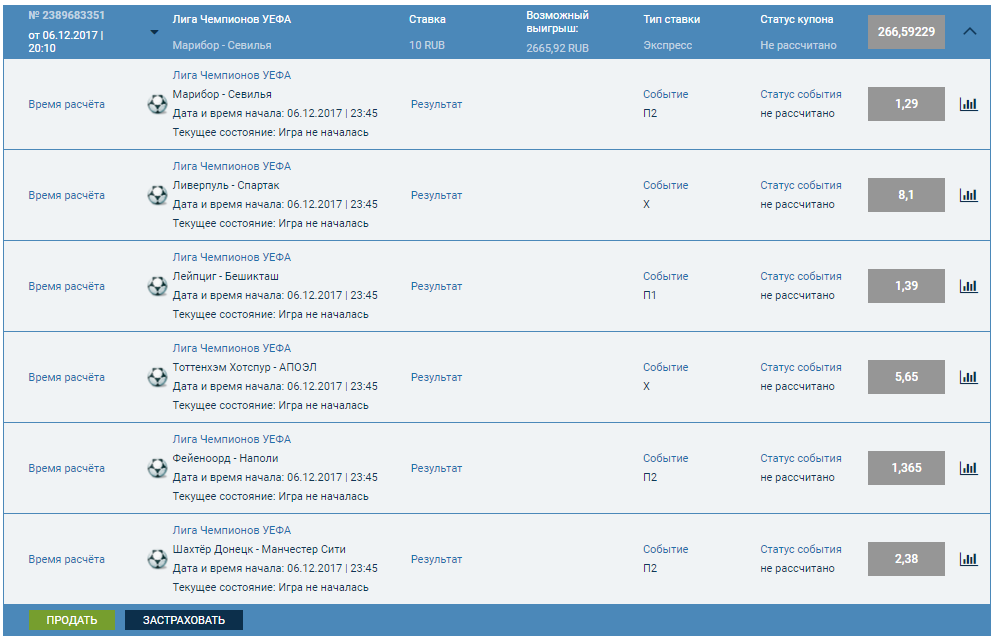Click odds 5,65 for Тоттенхэм - АПОЭЛ

click(906, 377)
